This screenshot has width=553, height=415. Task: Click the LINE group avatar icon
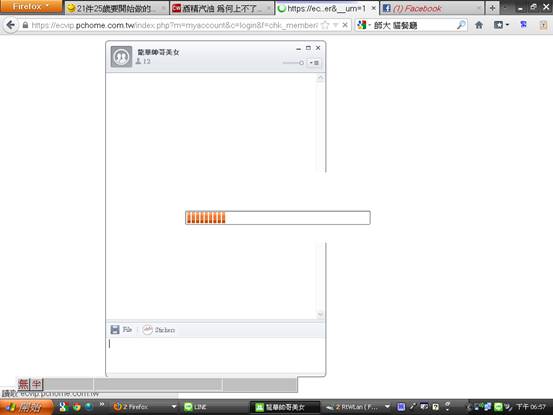(x=121, y=56)
